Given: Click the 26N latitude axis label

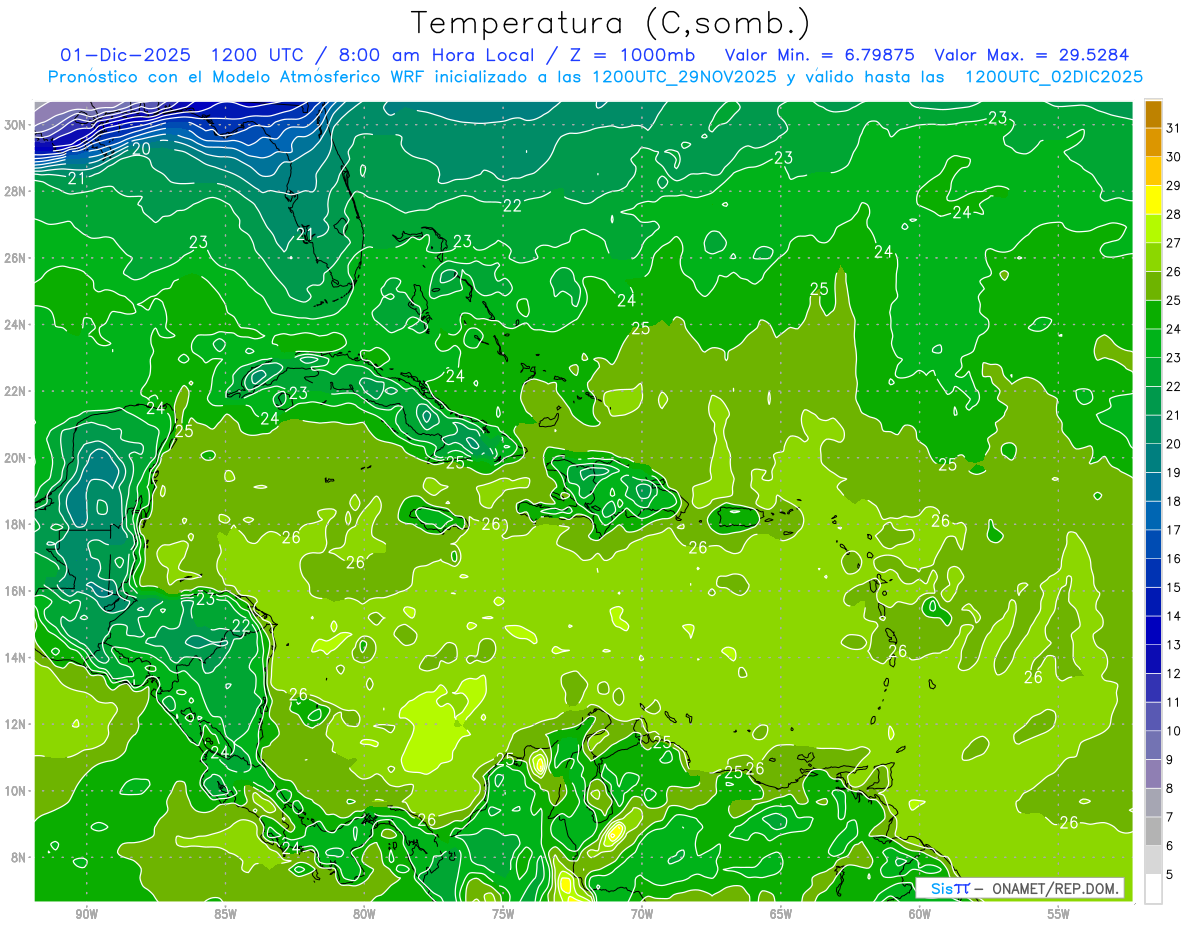Looking at the screenshot, I should coord(15,258).
